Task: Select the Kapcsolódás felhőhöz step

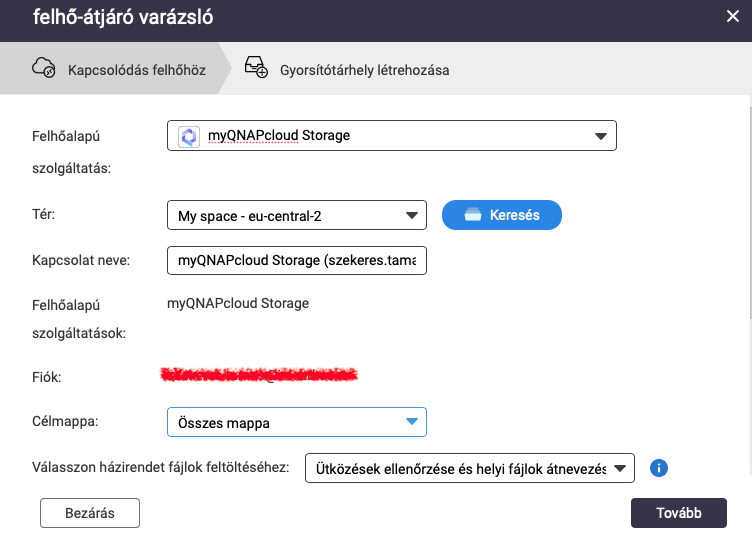Action: 116,68
